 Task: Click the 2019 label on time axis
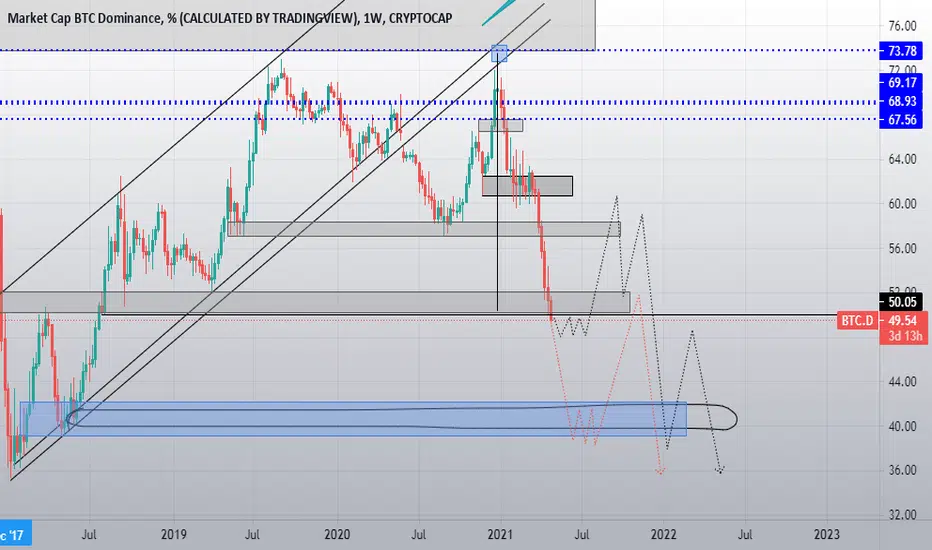[174, 535]
